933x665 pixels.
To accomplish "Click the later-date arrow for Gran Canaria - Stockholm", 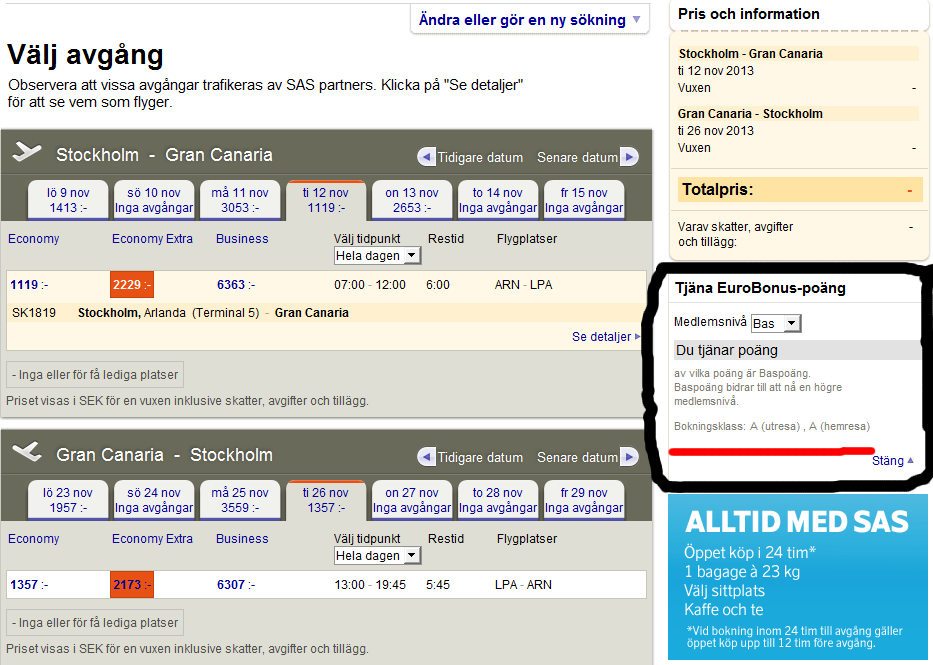I will pos(629,457).
